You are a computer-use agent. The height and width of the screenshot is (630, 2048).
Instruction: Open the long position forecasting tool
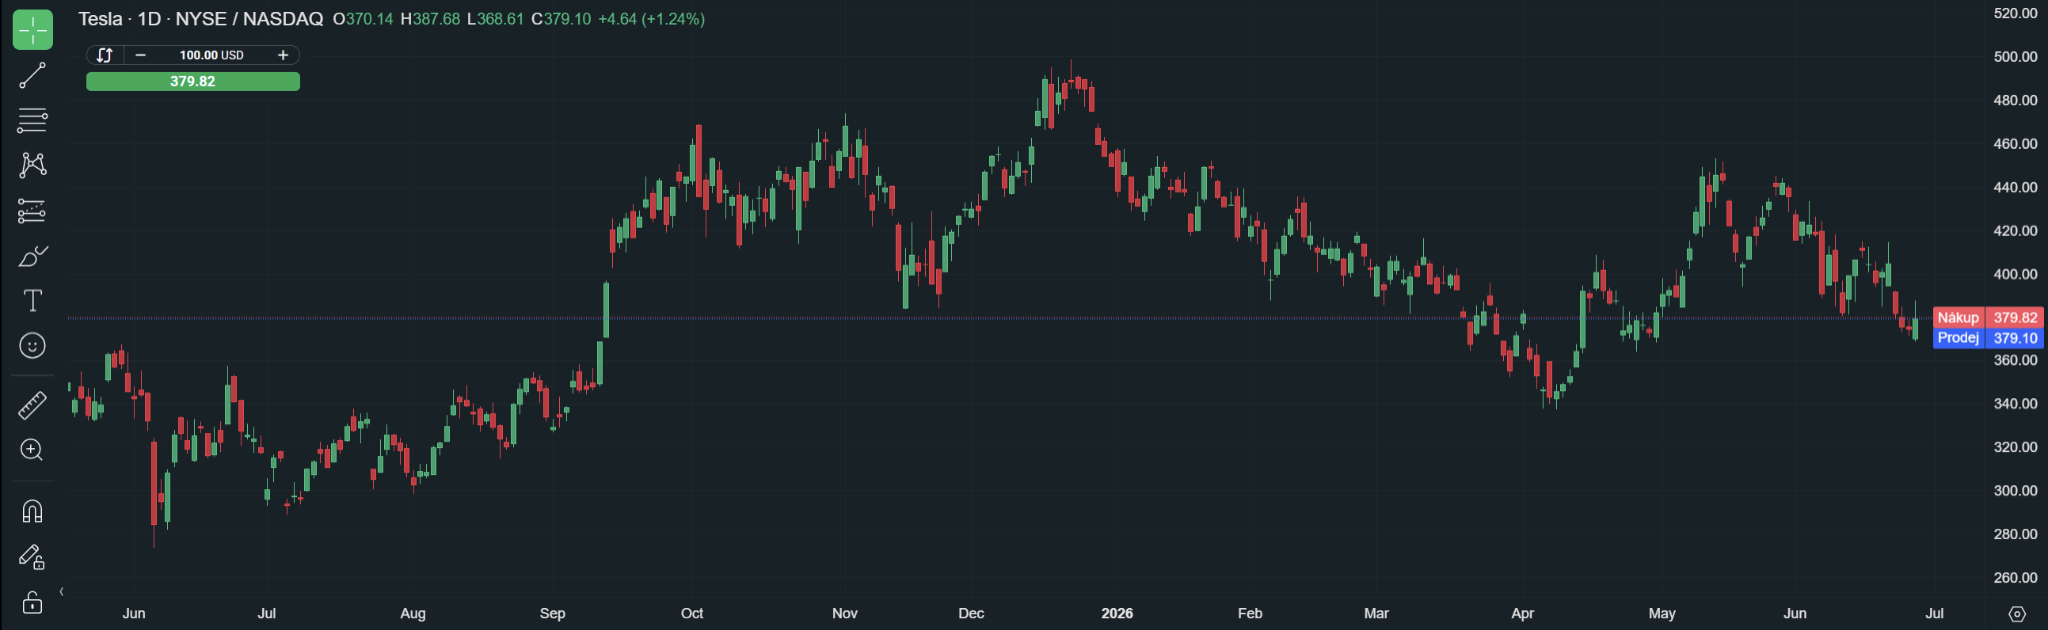point(33,211)
